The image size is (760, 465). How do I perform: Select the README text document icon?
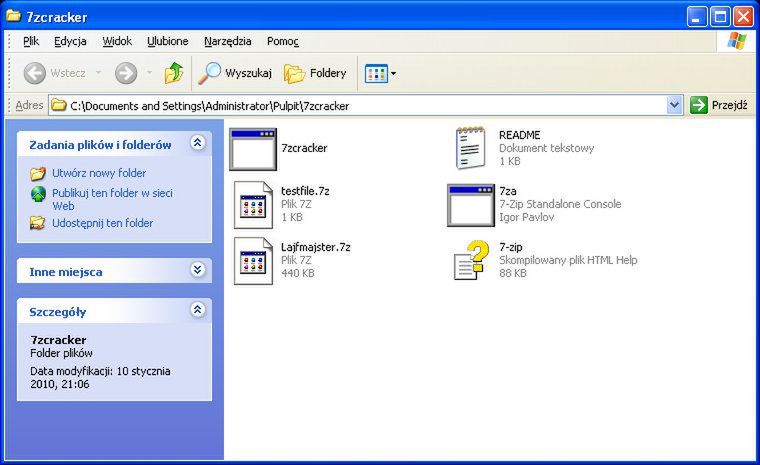coord(471,148)
